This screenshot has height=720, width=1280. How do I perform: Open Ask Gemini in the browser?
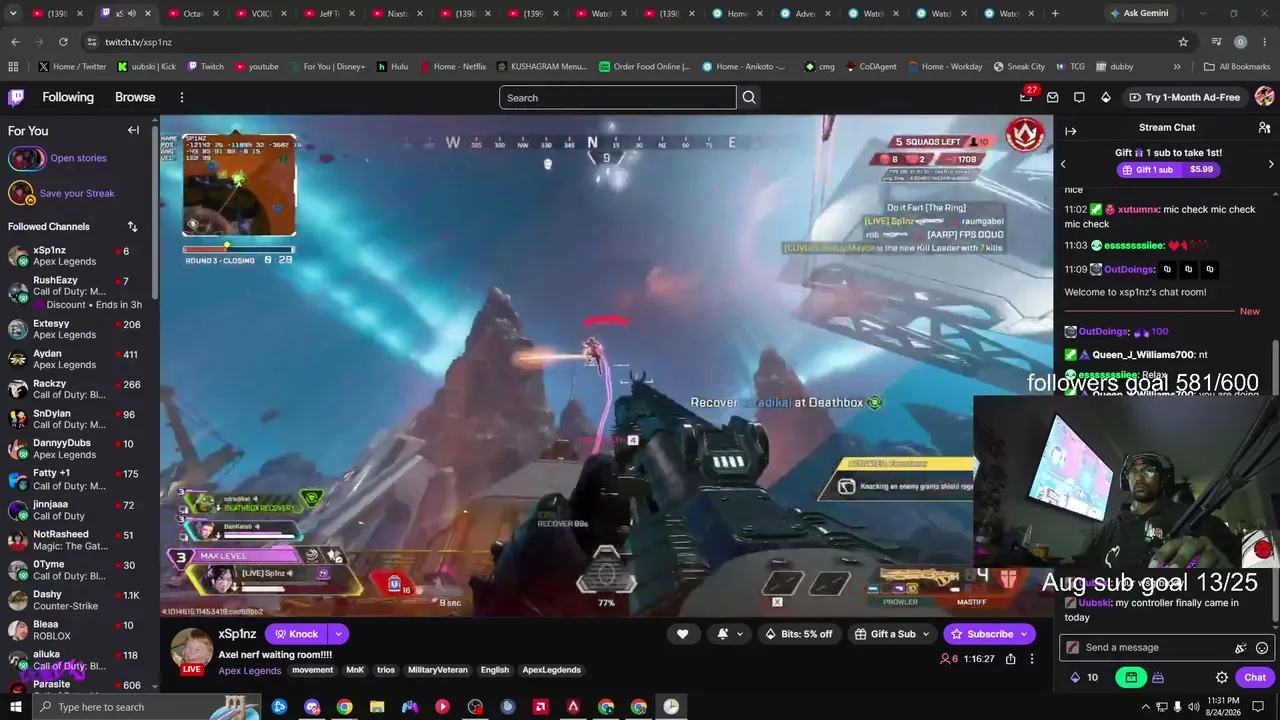click(x=1138, y=14)
